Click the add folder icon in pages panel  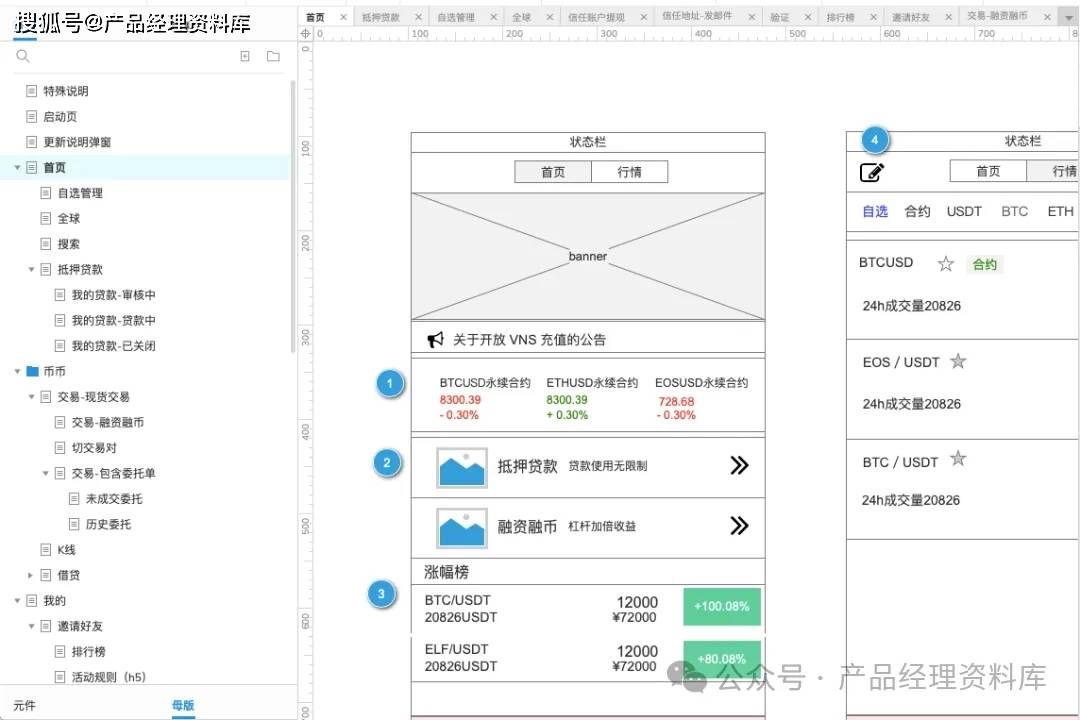point(275,56)
